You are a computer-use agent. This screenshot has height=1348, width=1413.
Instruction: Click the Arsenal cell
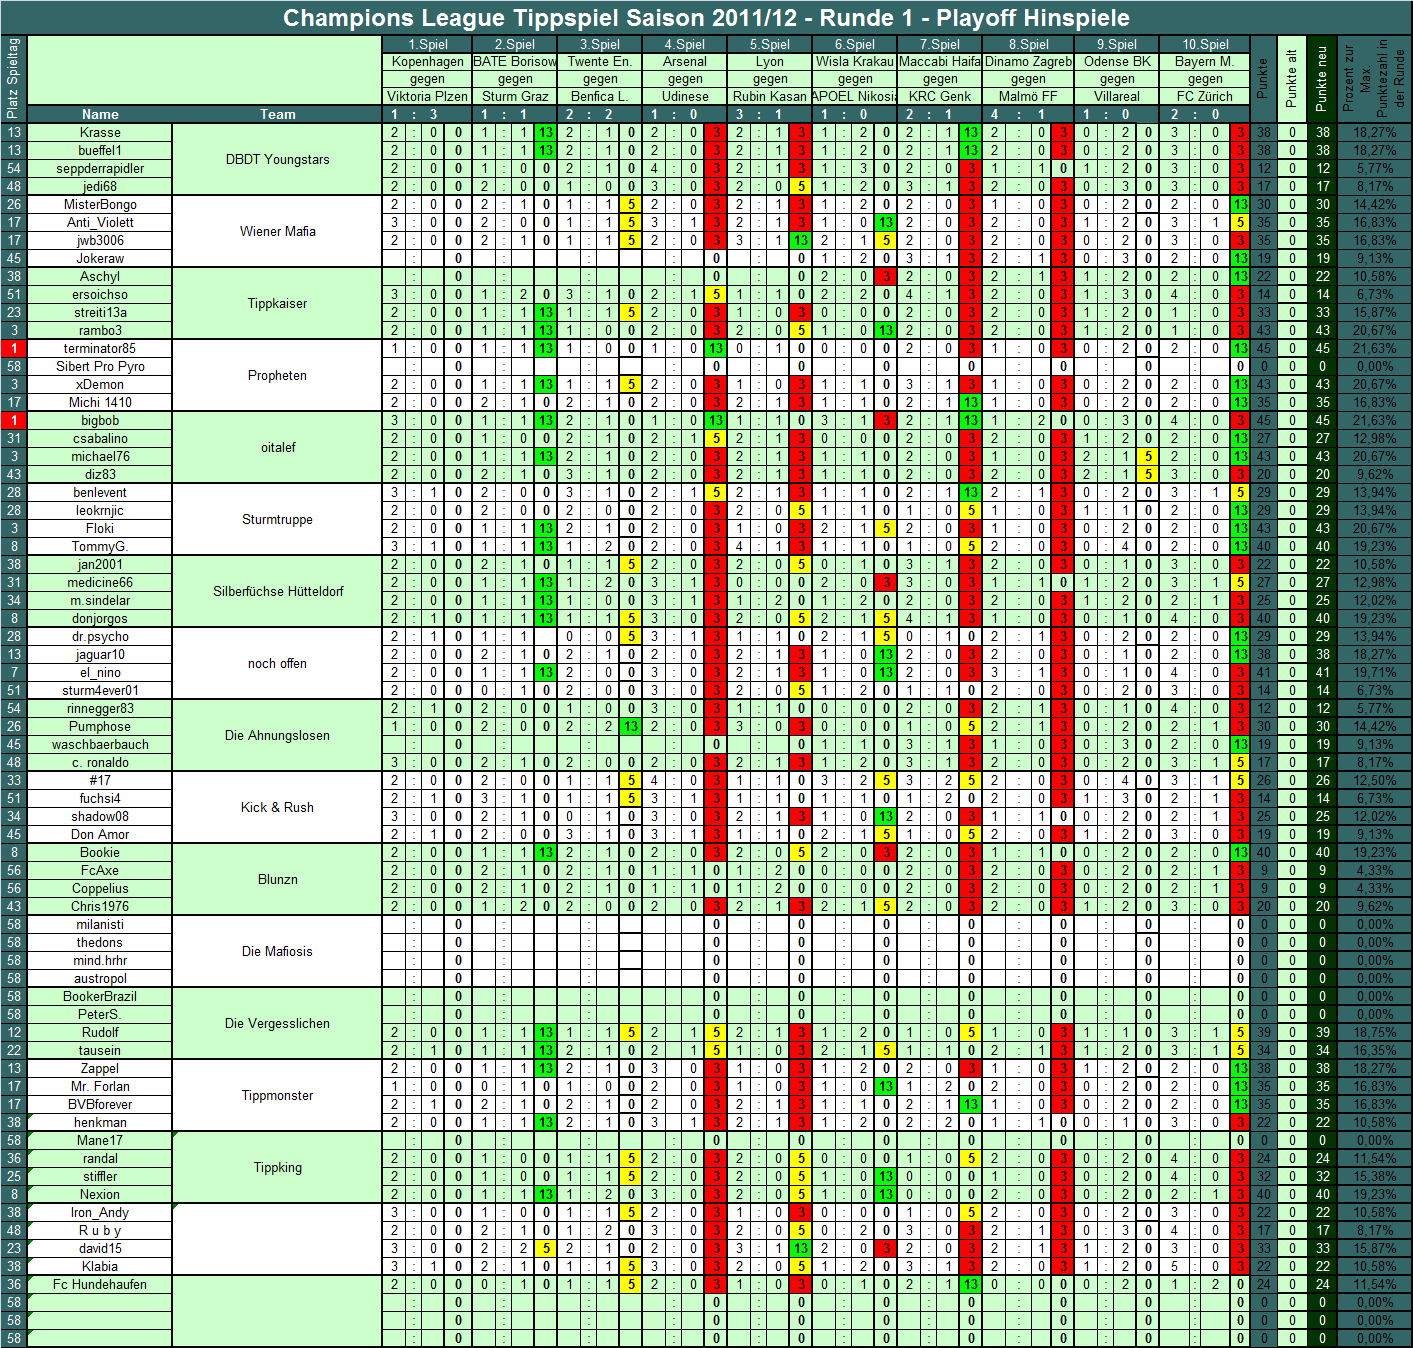(684, 61)
